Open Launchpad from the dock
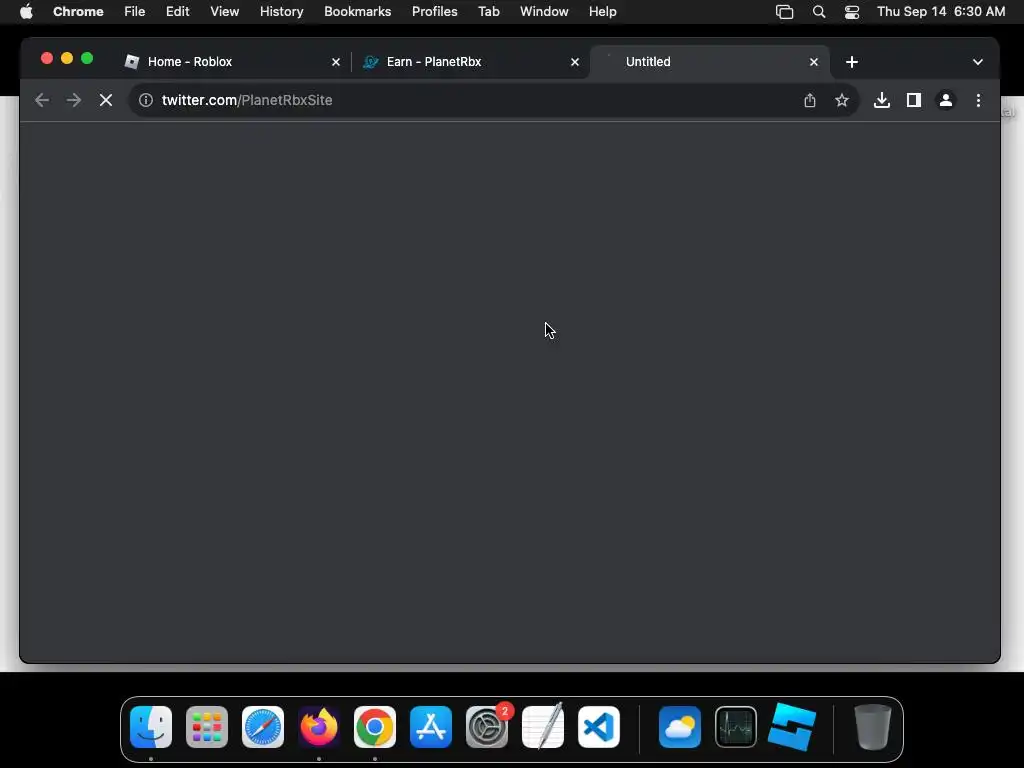The image size is (1024, 768). tap(207, 727)
